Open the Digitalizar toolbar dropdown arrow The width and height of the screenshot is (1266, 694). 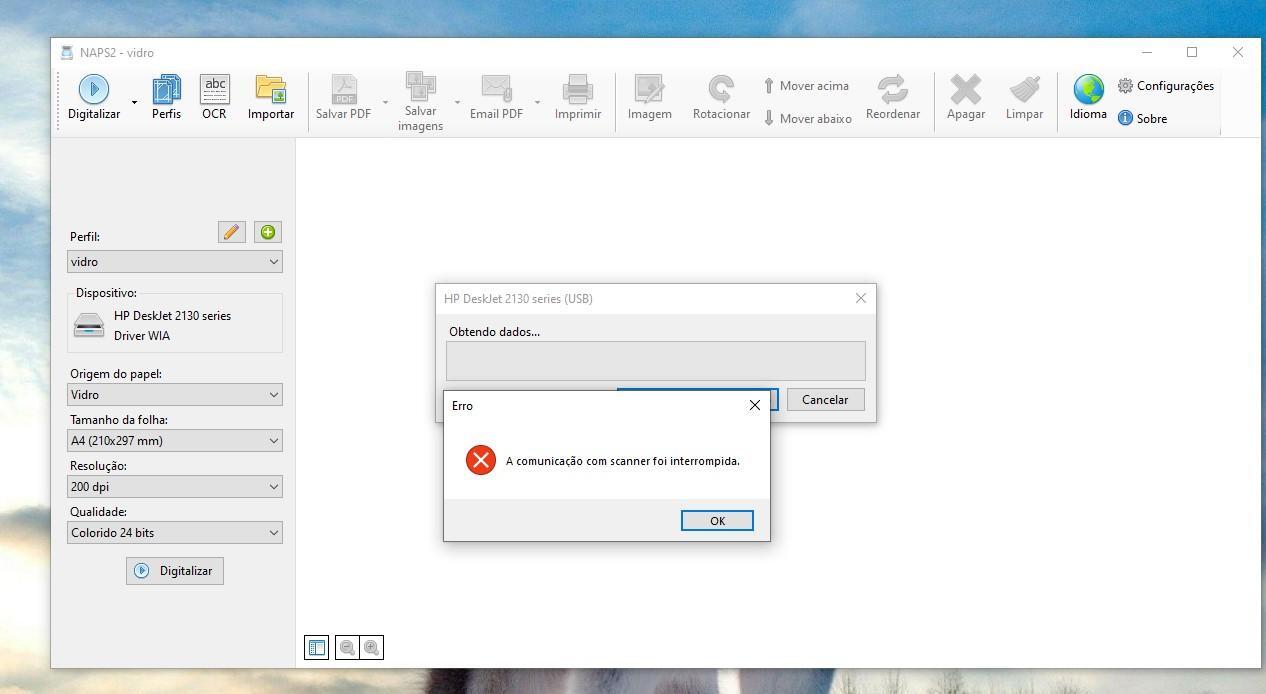(x=134, y=102)
